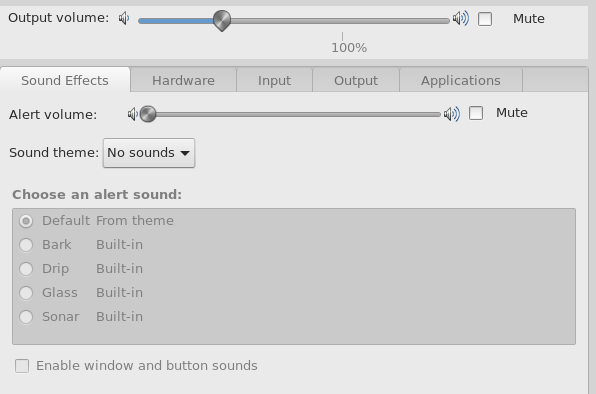Open the Sound theme dropdown
The width and height of the screenshot is (596, 394).
coord(149,153)
